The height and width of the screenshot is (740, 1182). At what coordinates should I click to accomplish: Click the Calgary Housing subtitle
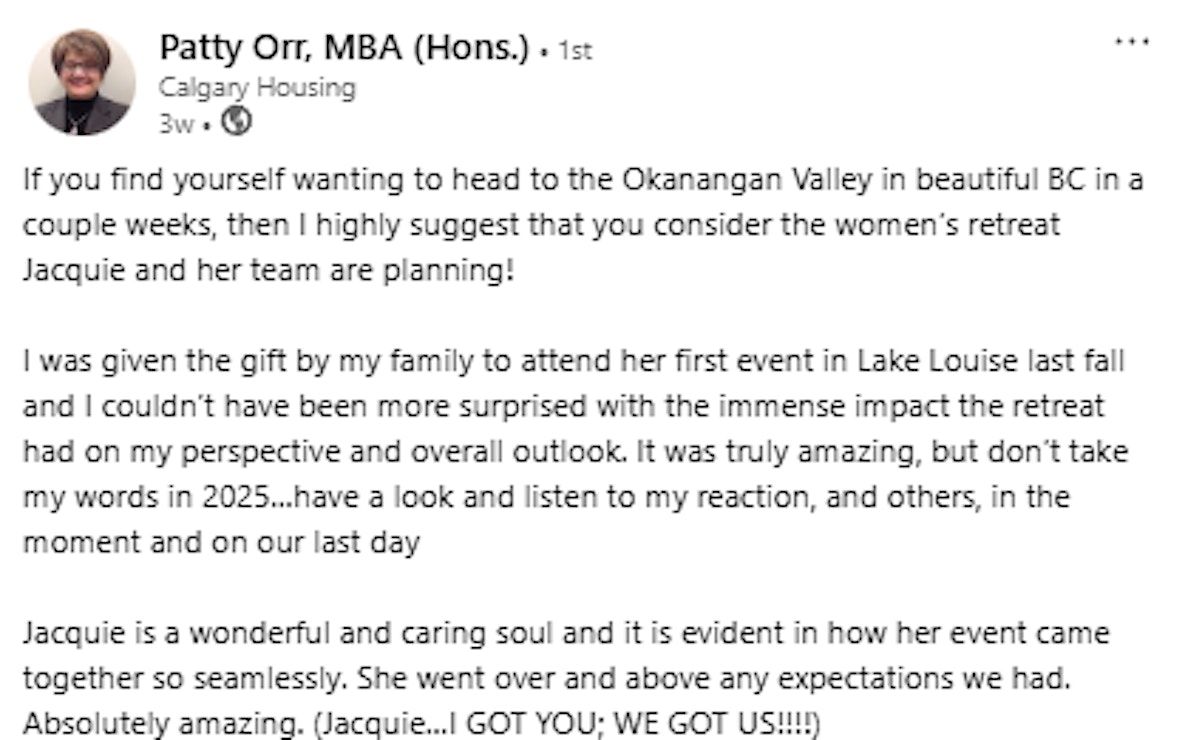257,87
